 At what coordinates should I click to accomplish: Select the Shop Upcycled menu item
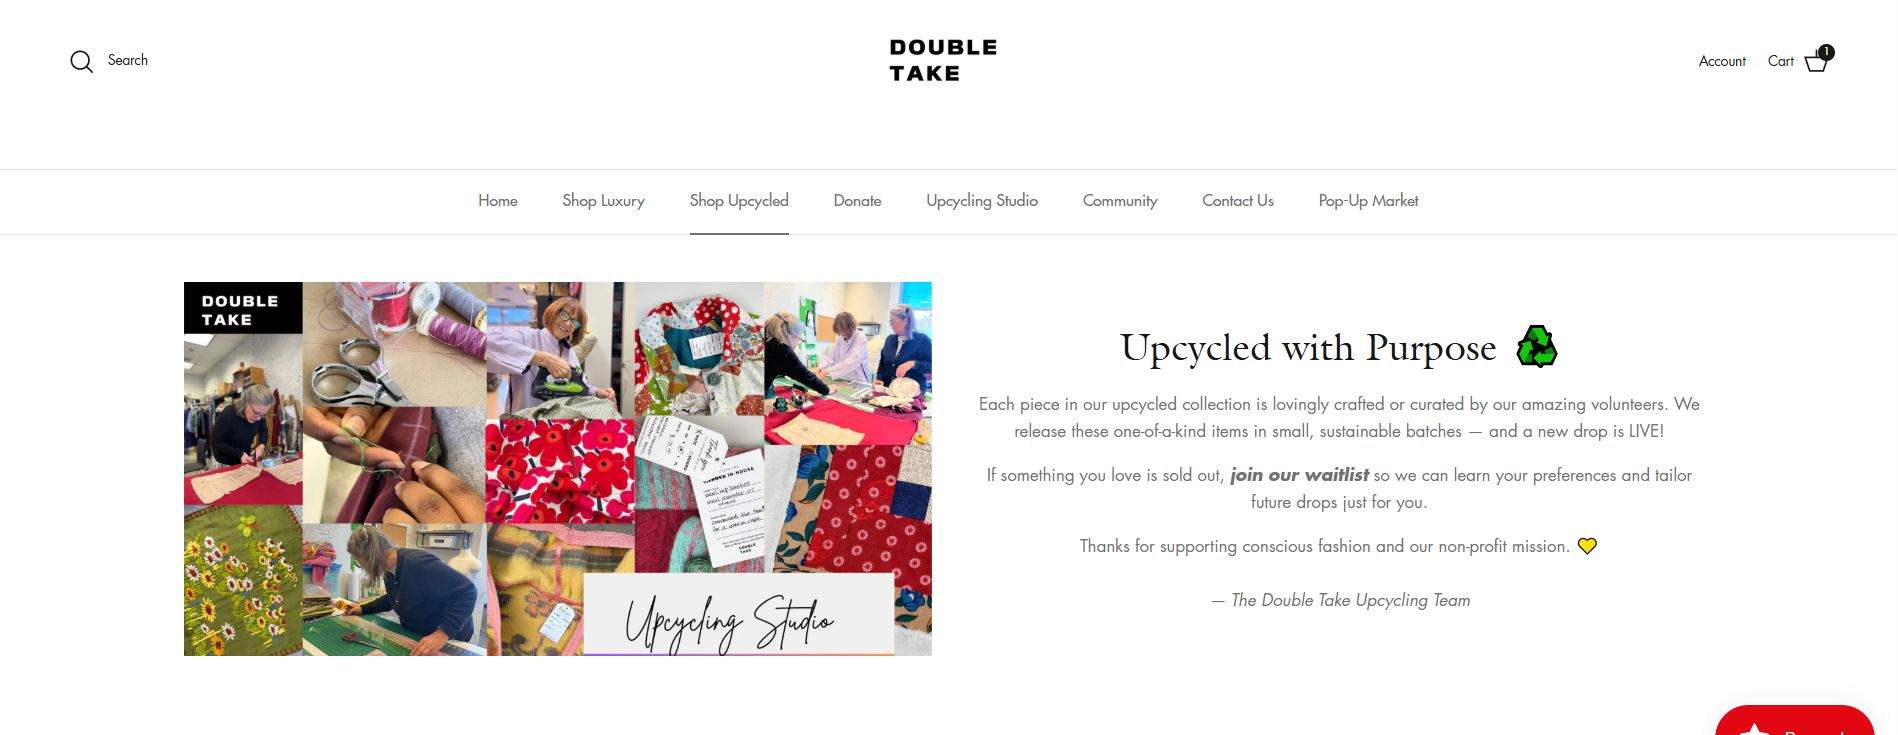point(739,201)
